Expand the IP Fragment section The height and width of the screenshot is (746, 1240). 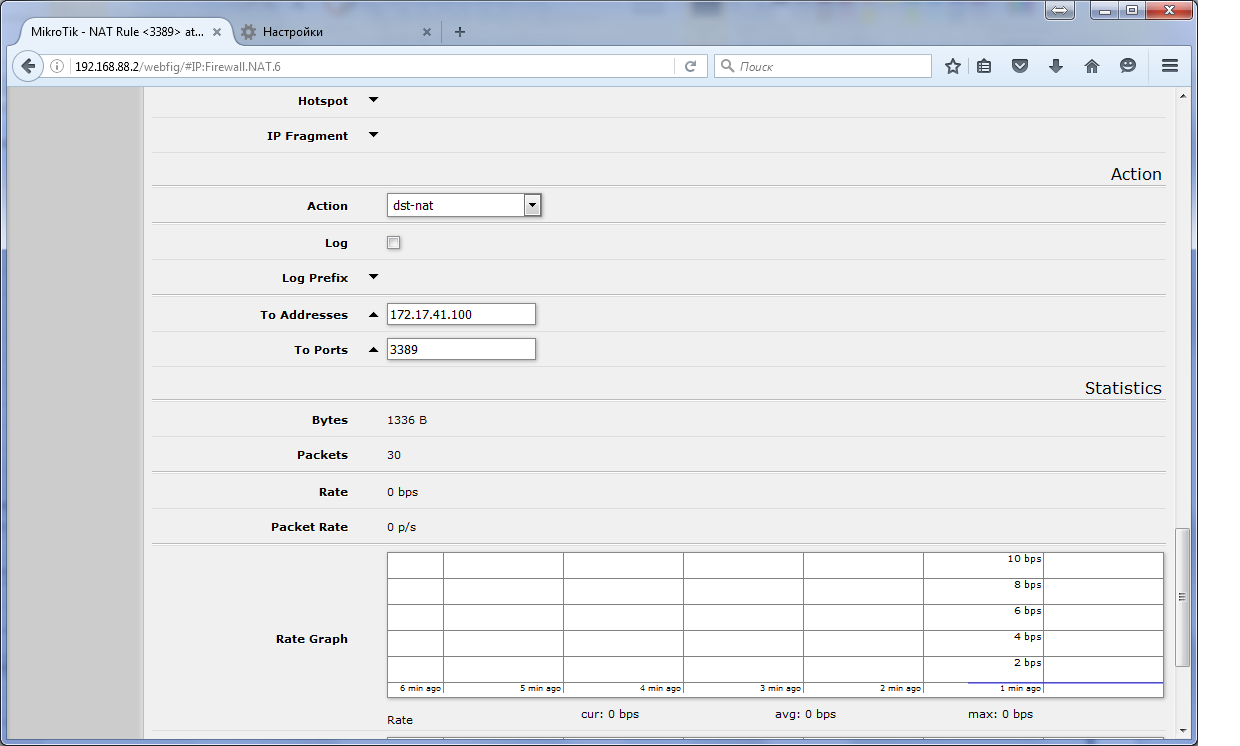(x=373, y=135)
